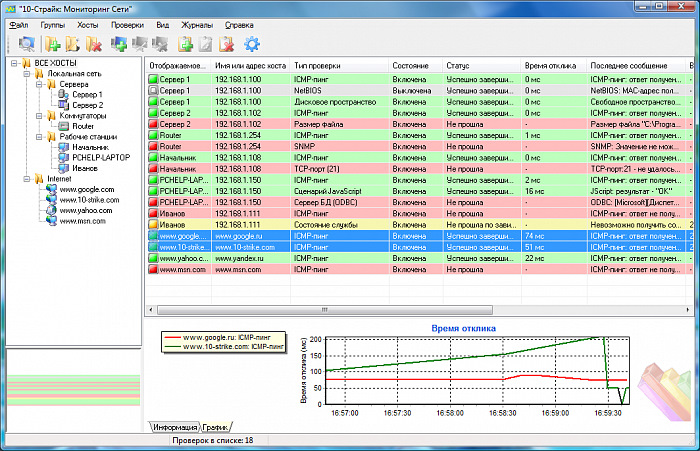Image resolution: width=700 pixels, height=451 pixels.
Task: Click the add host computer icon
Action: point(119,43)
